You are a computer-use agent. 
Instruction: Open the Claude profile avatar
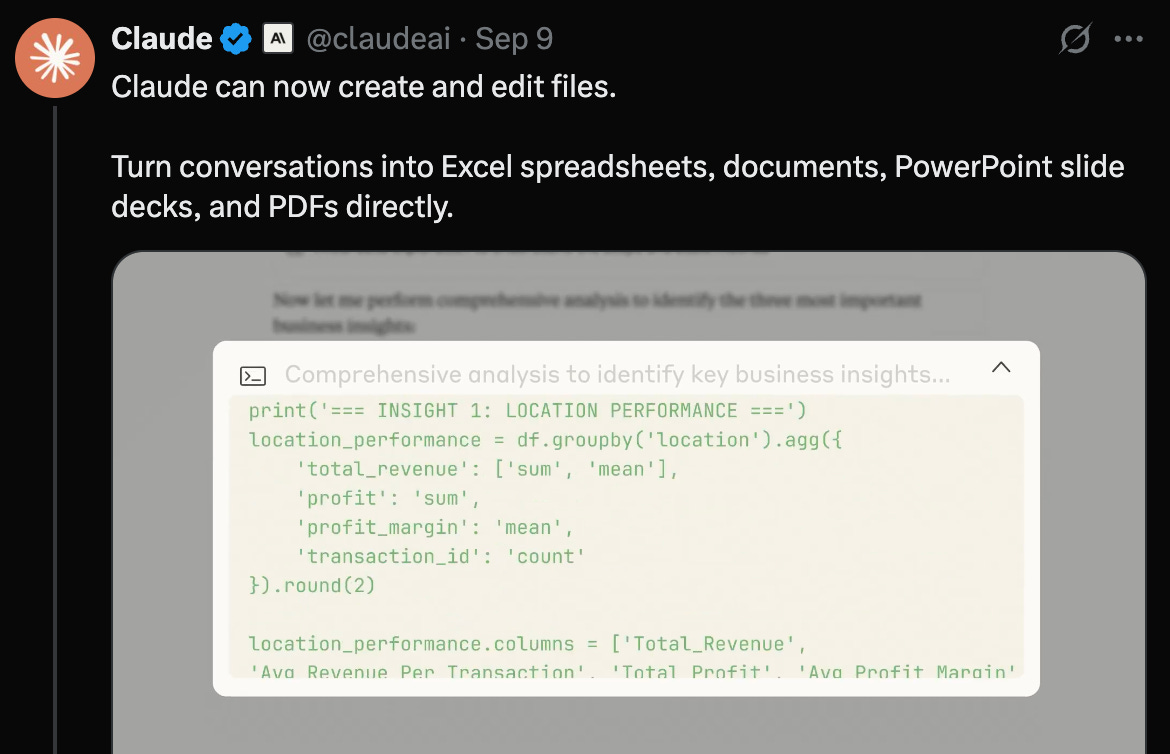(x=54, y=58)
